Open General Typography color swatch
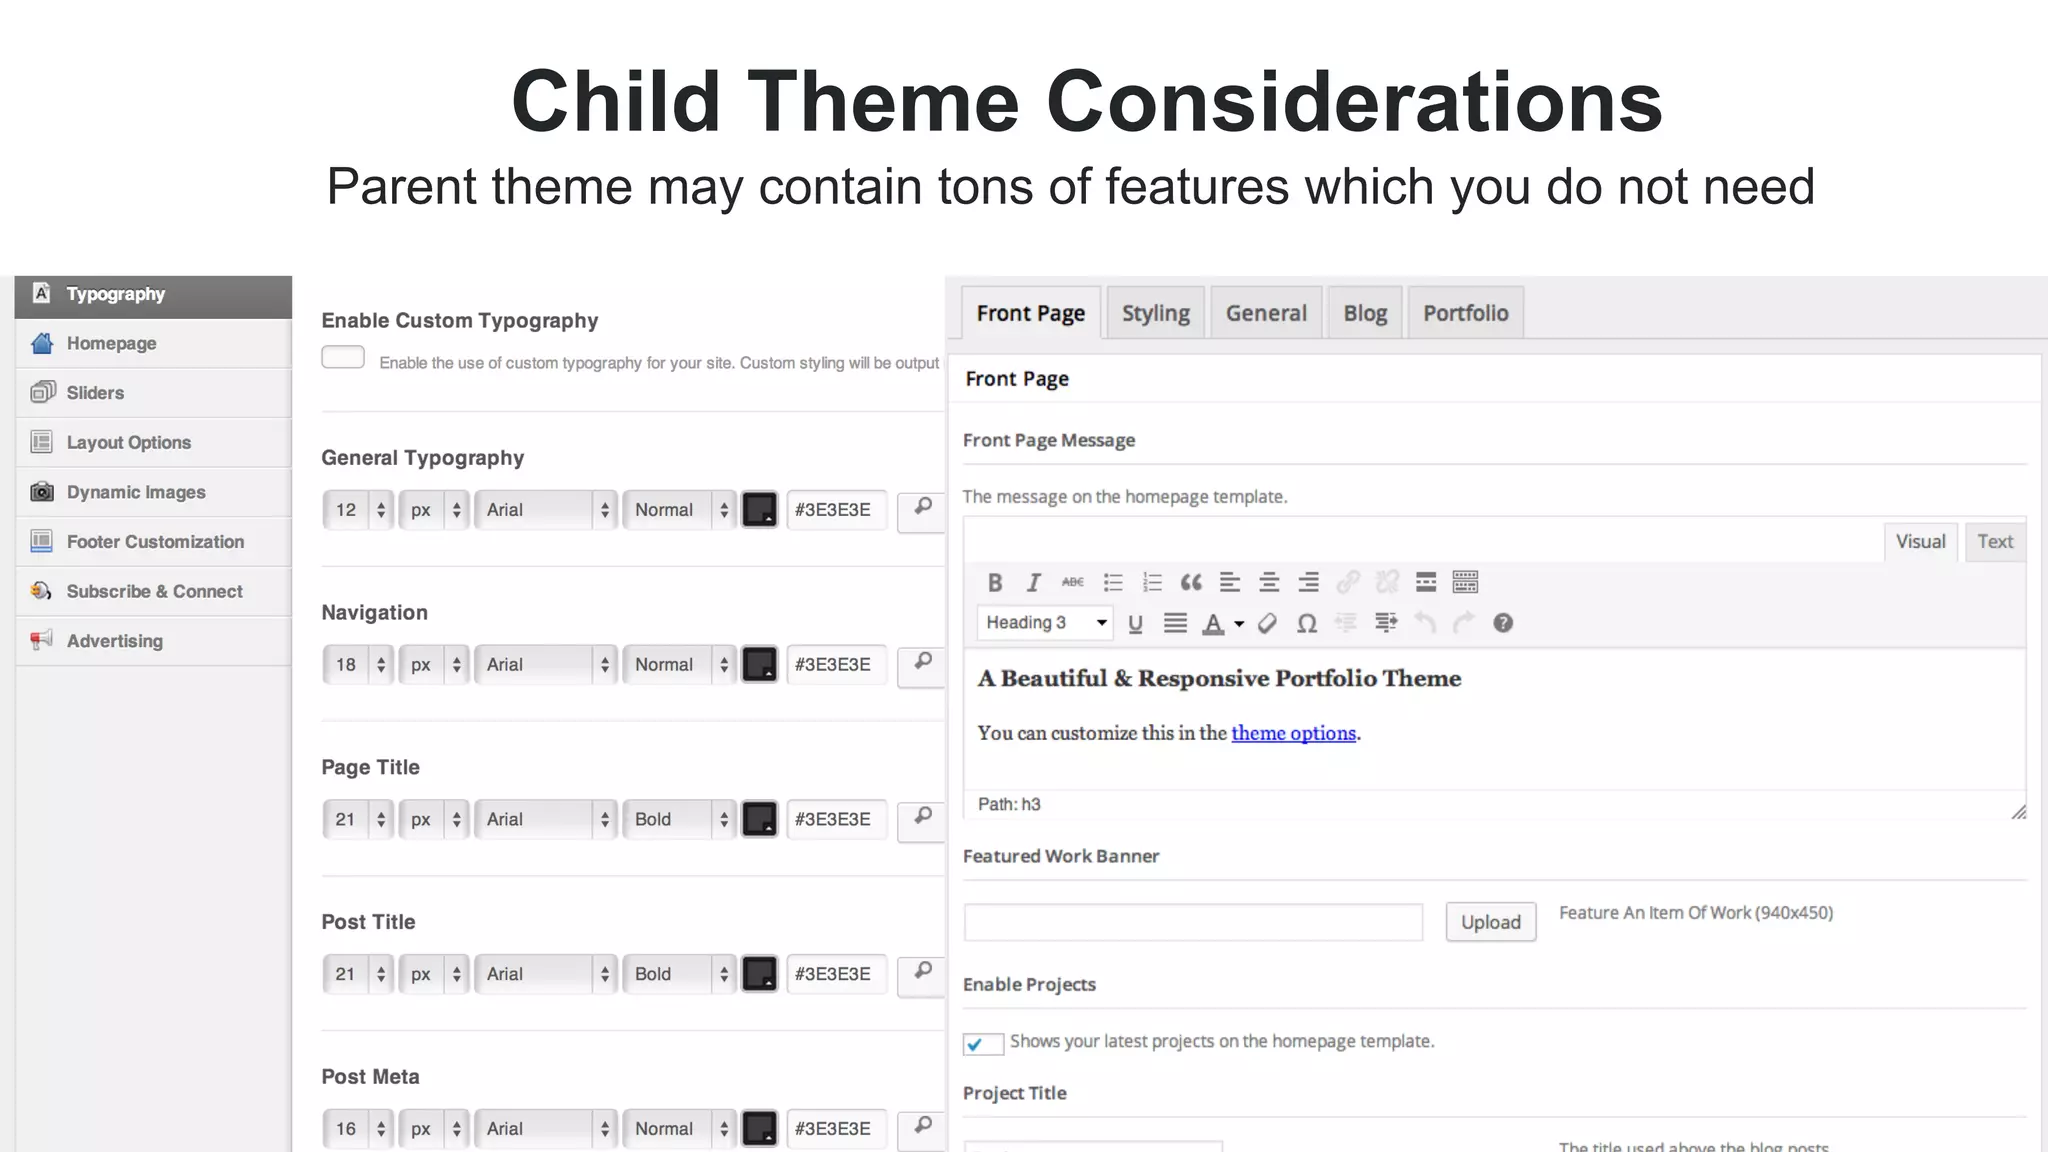The image size is (2048, 1152). point(760,510)
